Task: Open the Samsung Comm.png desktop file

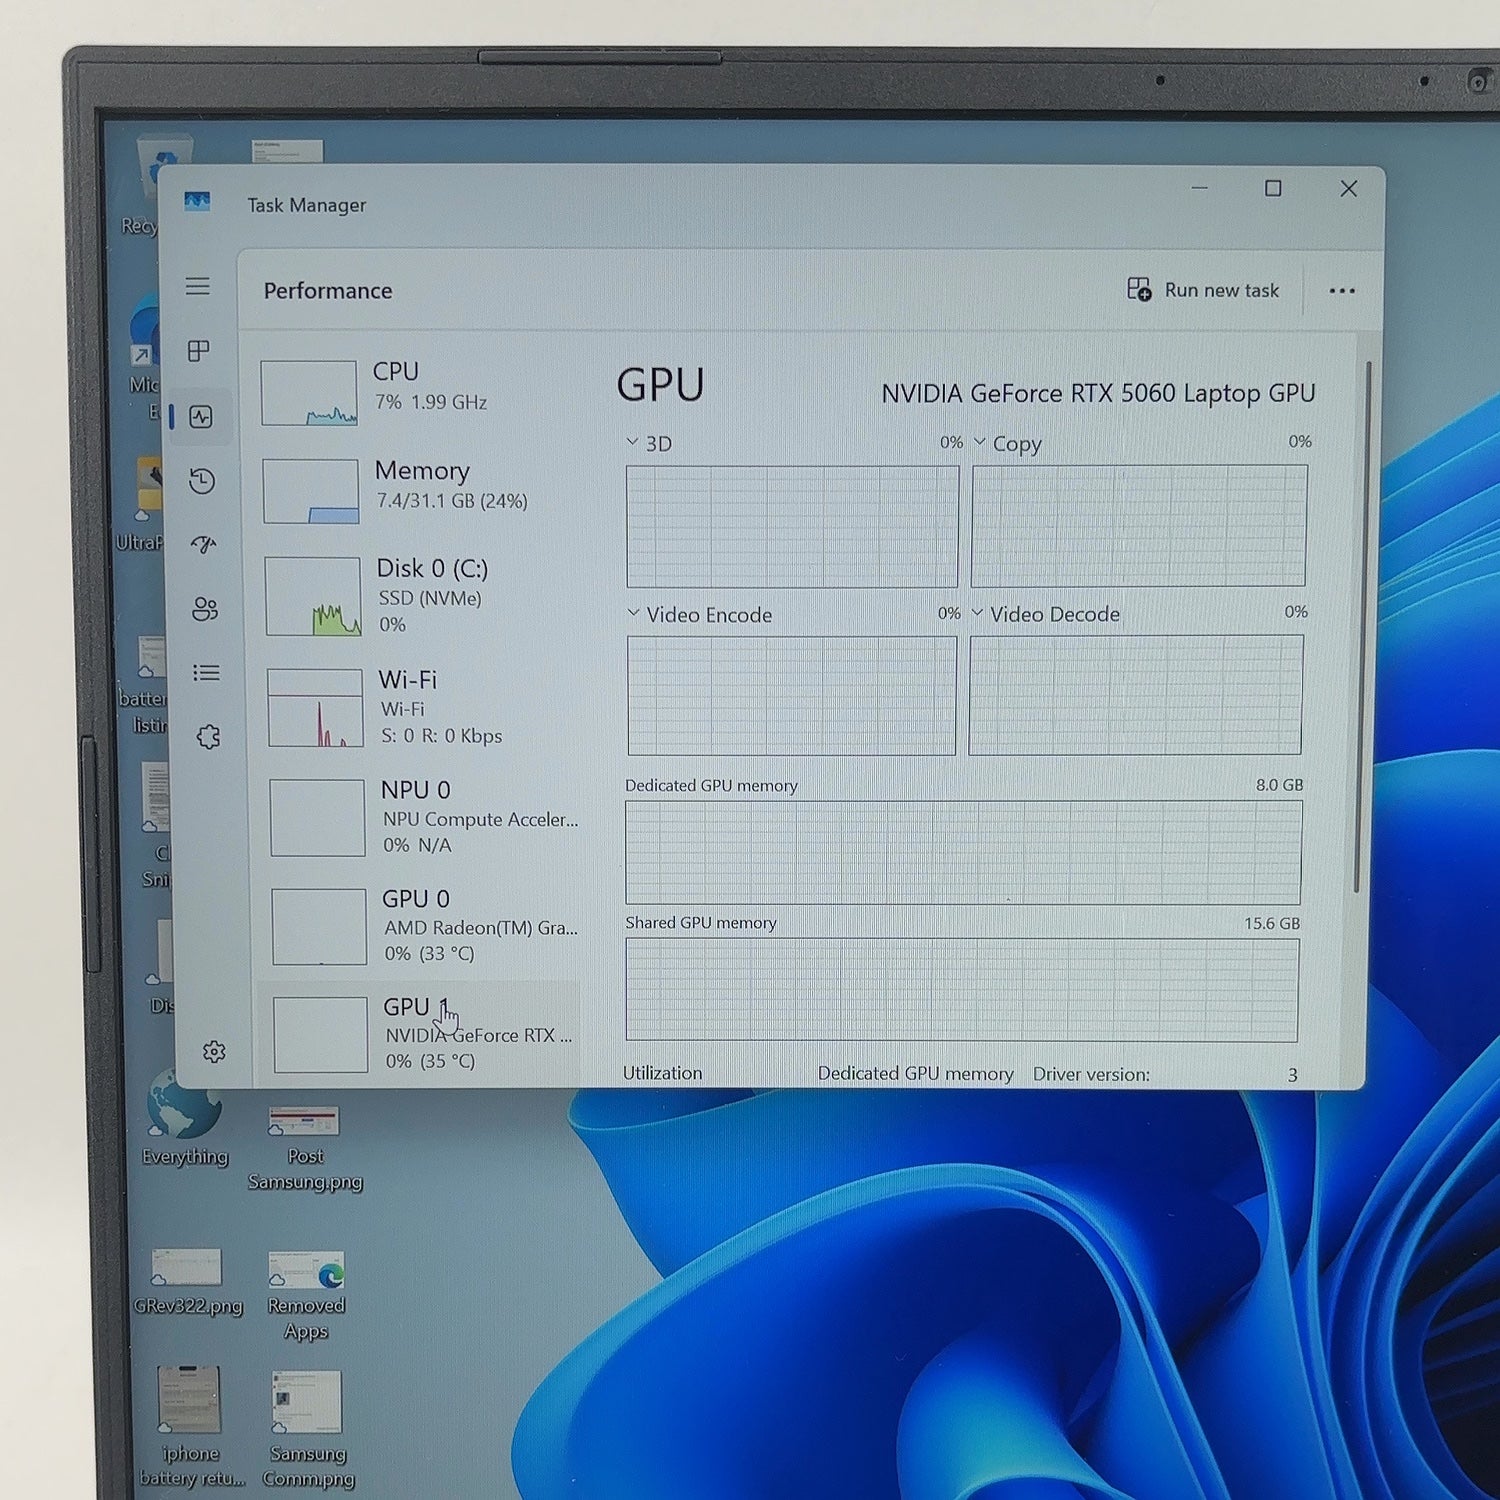Action: pyautogui.click(x=308, y=1429)
